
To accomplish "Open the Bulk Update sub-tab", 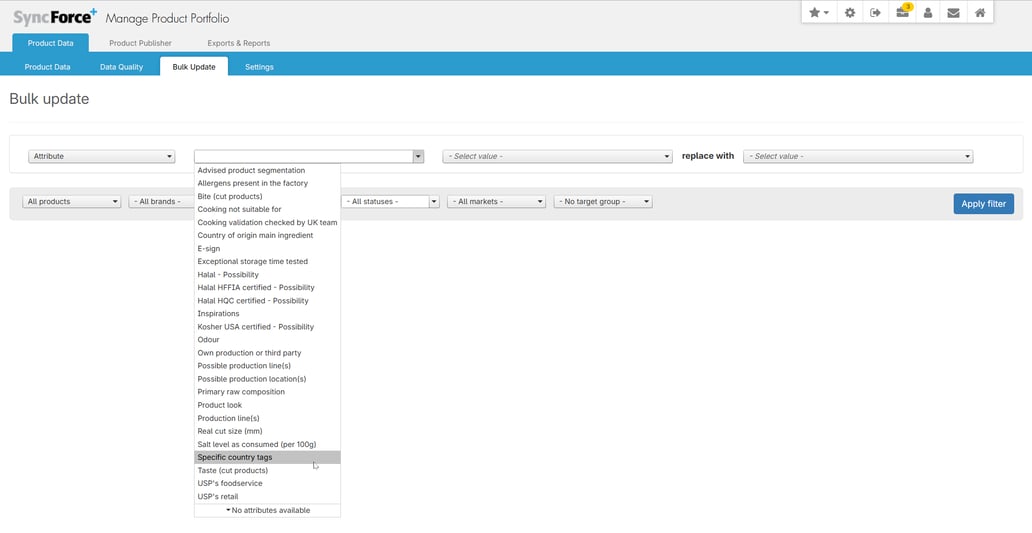I will pyautogui.click(x=194, y=66).
